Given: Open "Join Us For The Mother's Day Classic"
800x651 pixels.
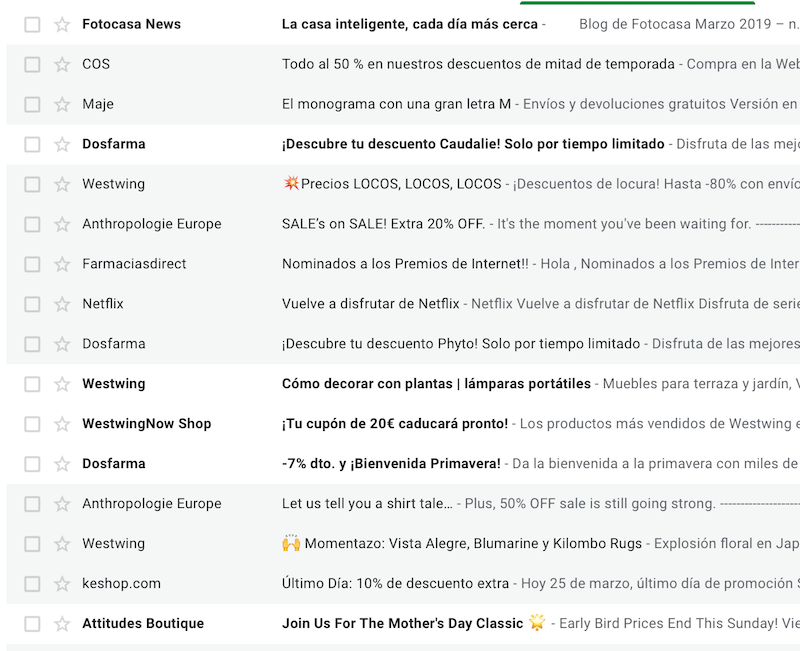Looking at the screenshot, I should tap(414, 624).
